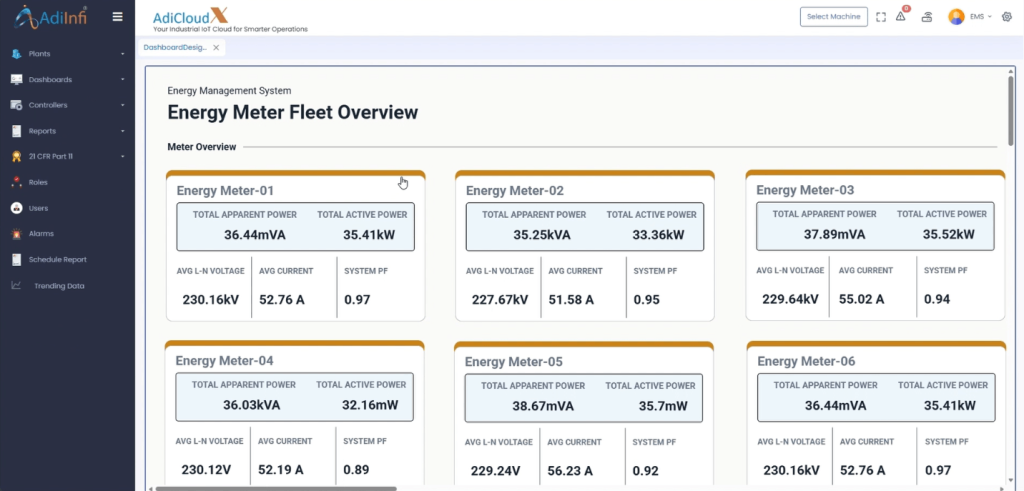Click Energy Meter-01's 36.44mVA value

[x=255, y=235]
